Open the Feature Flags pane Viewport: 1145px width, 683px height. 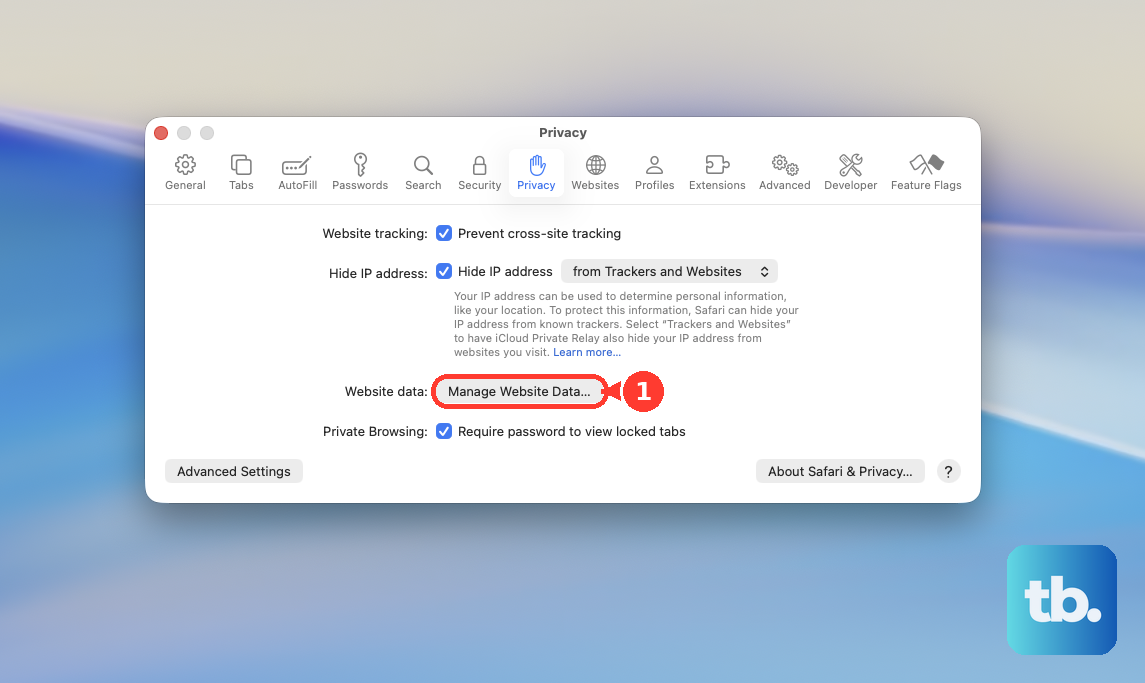tap(926, 172)
